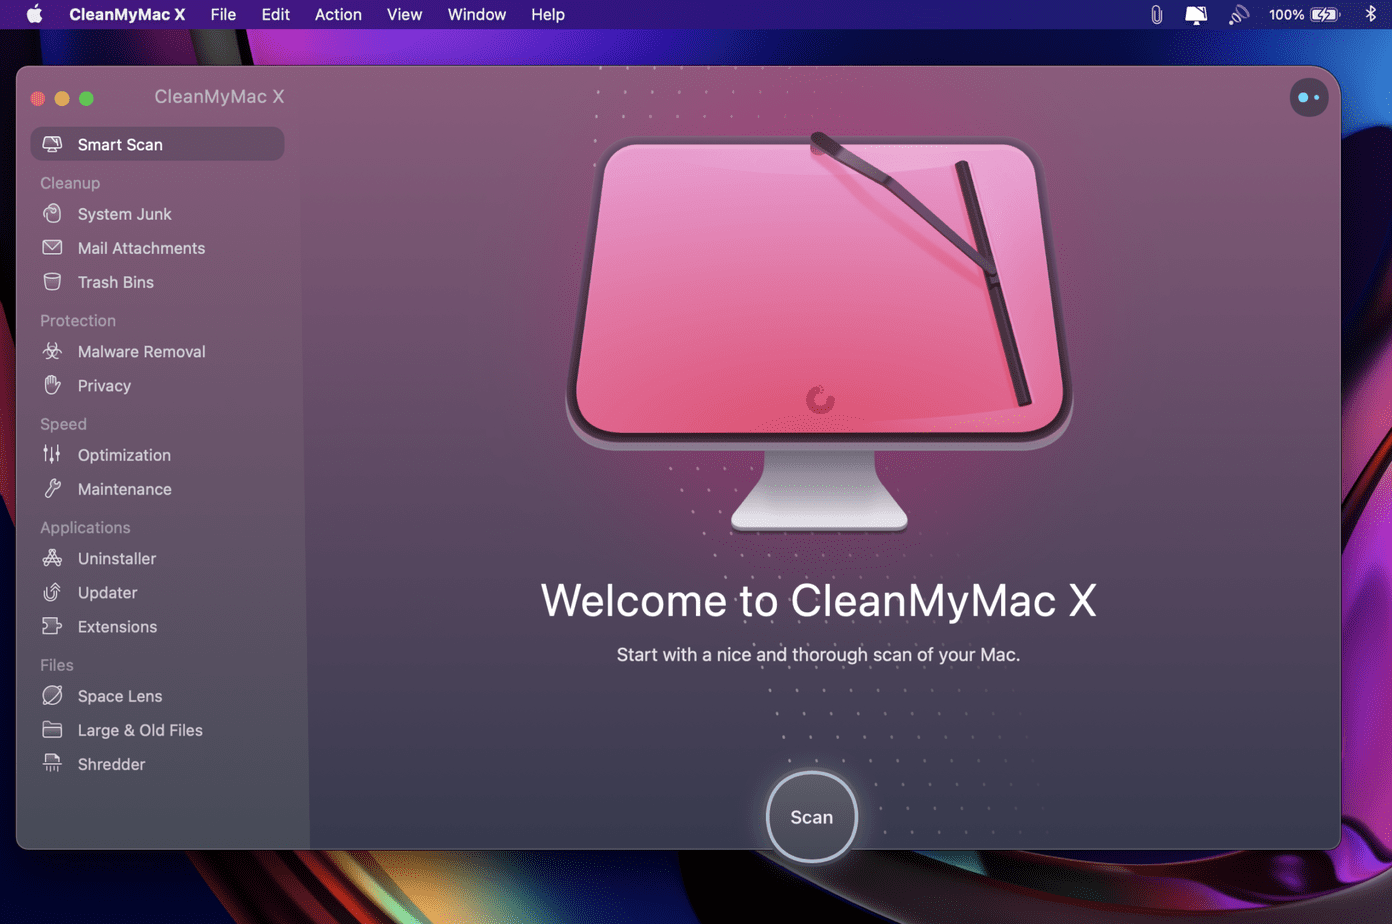Click the Shredder icon
Image resolution: width=1392 pixels, height=924 pixels.
[52, 764]
